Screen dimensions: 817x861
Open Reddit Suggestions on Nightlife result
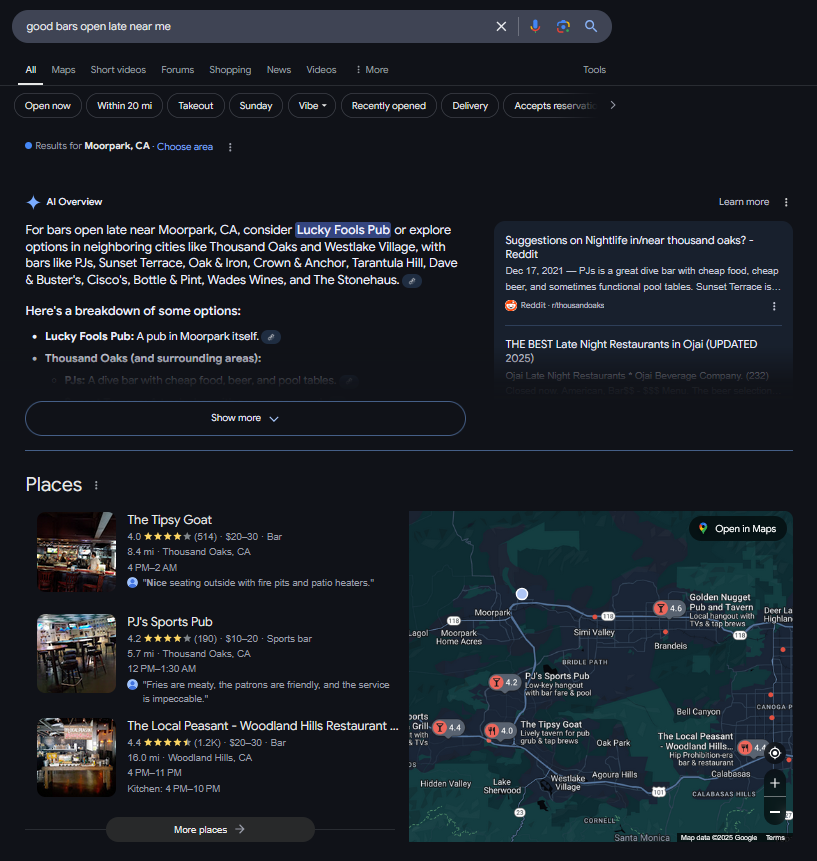[x=629, y=247]
